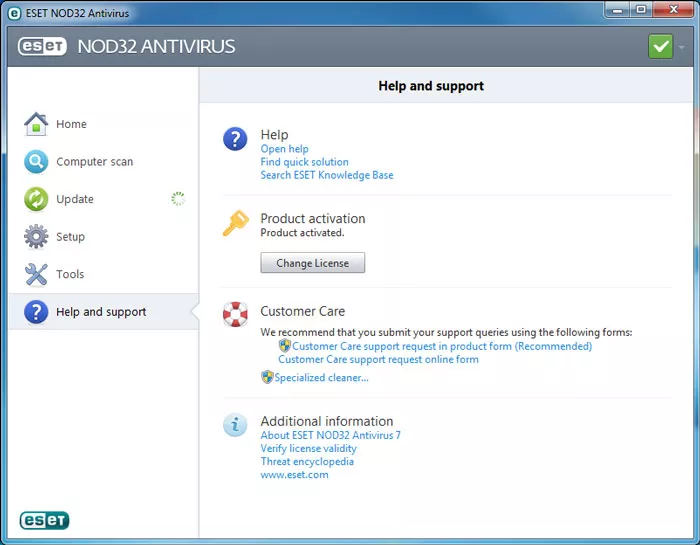Image resolution: width=700 pixels, height=545 pixels.
Task: Click the Help and support question icon in sidebar
Action: pyautogui.click(x=36, y=312)
